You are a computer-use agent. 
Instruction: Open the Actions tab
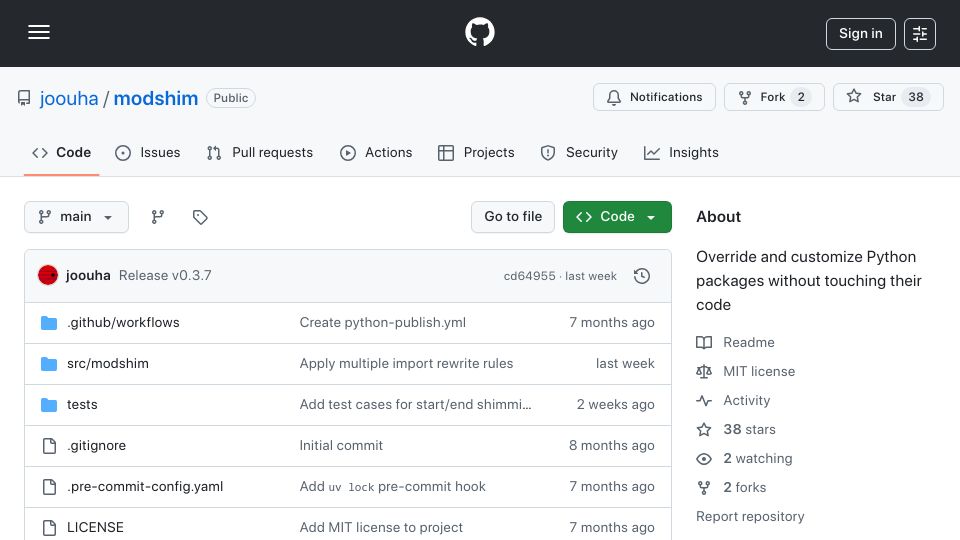[376, 152]
